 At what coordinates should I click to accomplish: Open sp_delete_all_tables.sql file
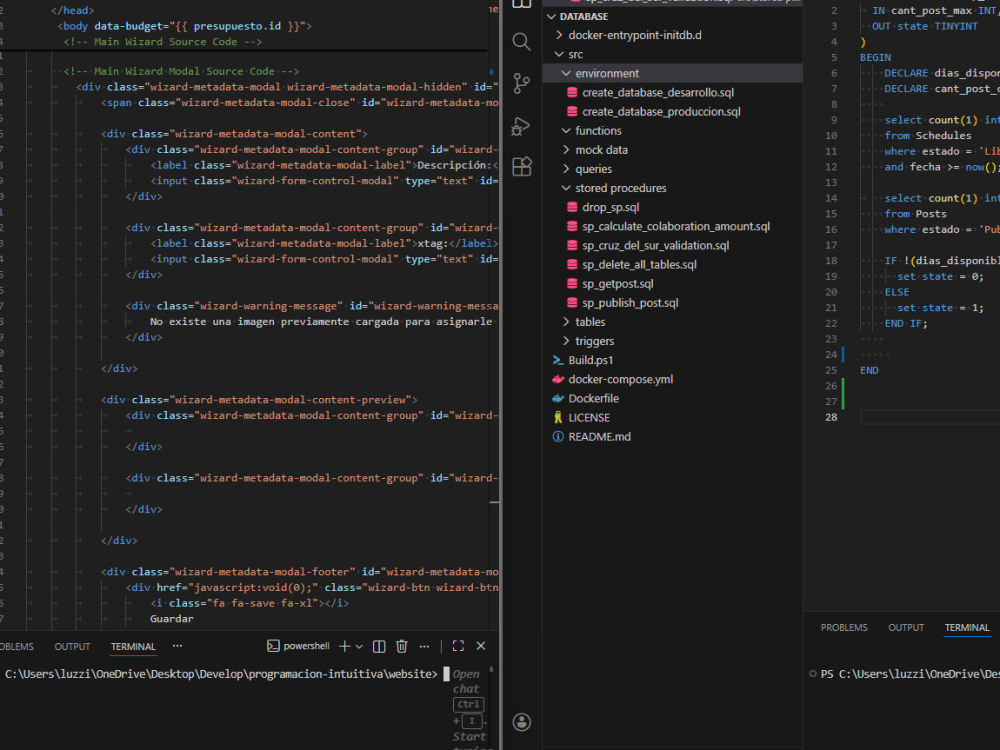coord(639,265)
